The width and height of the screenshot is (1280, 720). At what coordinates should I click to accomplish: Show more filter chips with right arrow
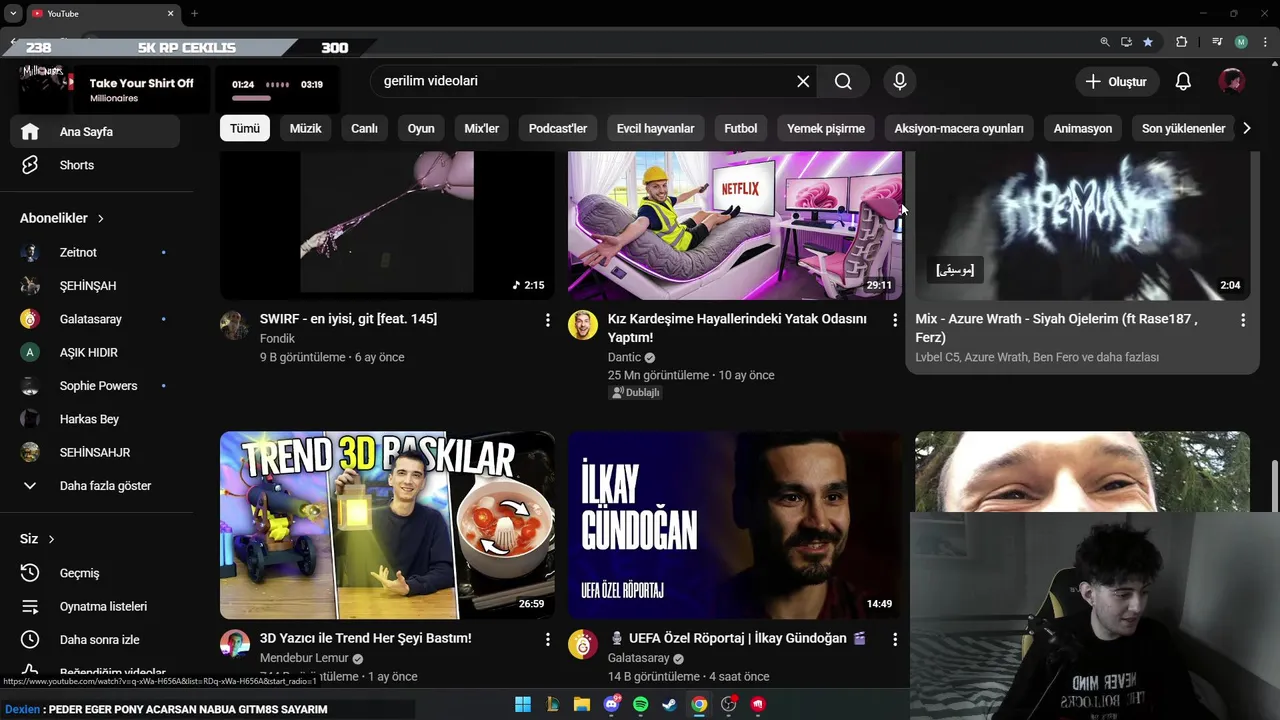(x=1246, y=128)
